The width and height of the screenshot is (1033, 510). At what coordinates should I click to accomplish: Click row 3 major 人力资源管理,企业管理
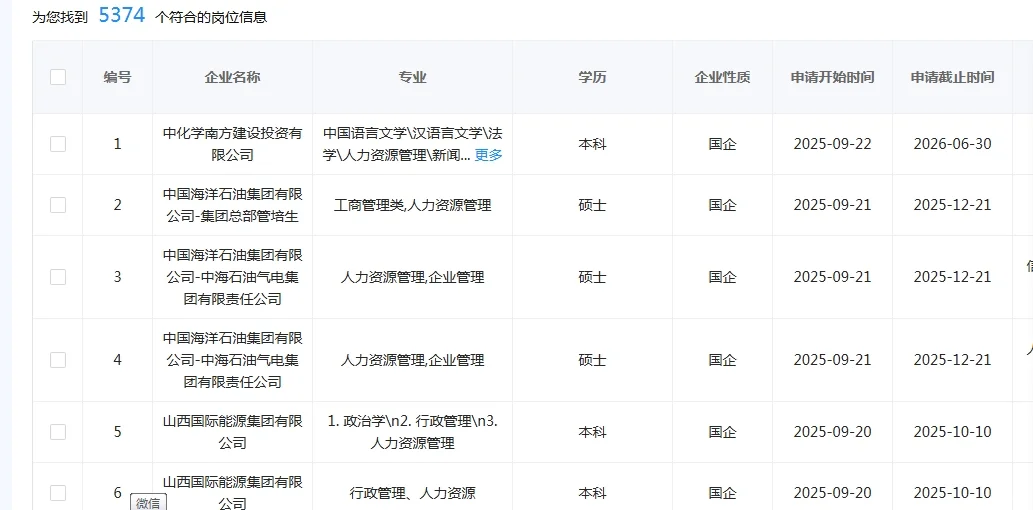point(412,277)
